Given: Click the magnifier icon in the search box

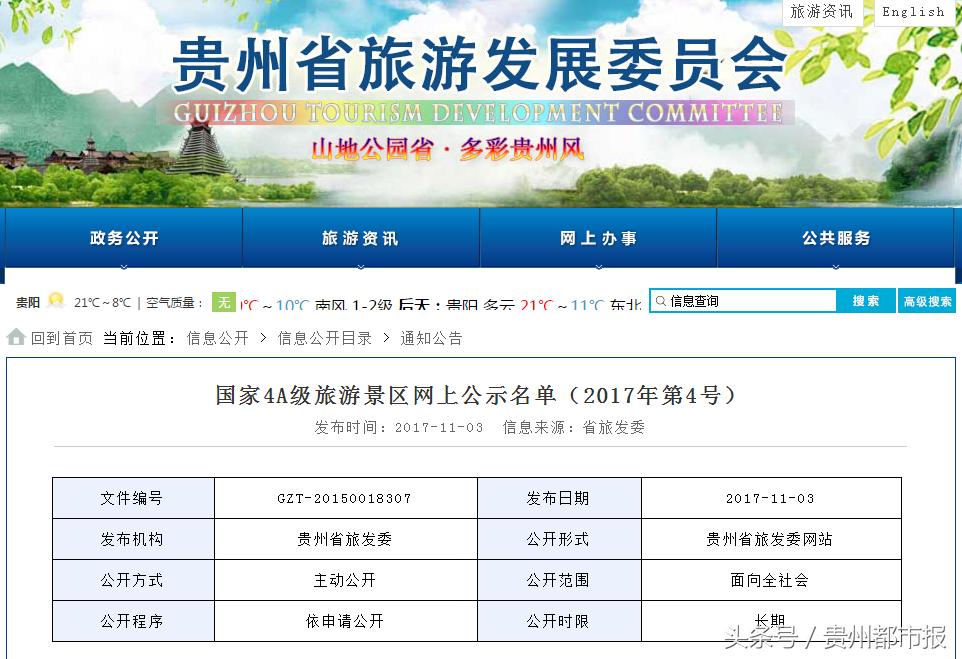Looking at the screenshot, I should point(661,300).
